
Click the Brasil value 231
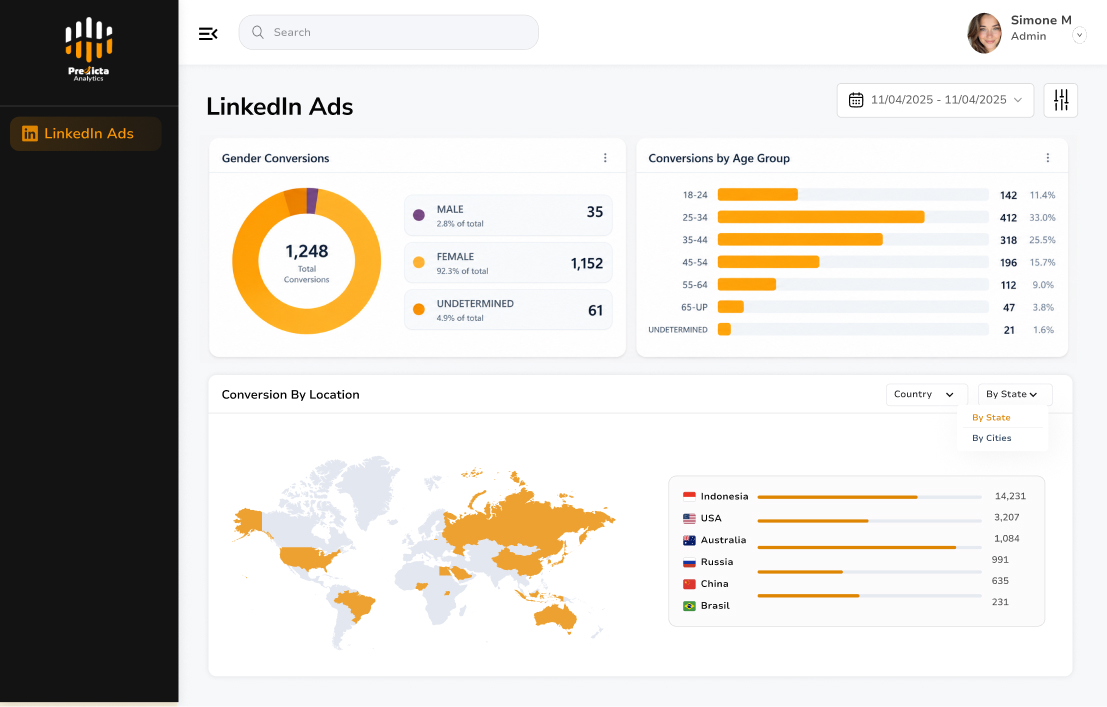click(x=1000, y=602)
